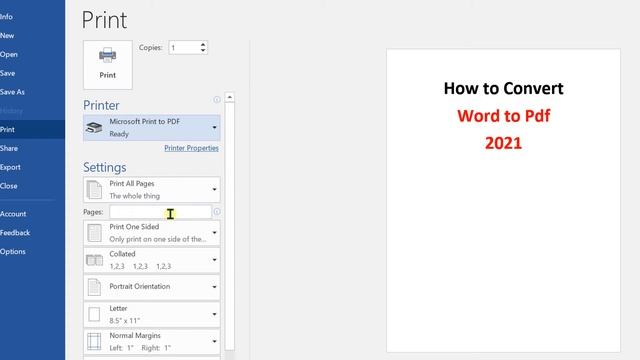
Task: Open the Printer Properties link
Action: coord(191,148)
